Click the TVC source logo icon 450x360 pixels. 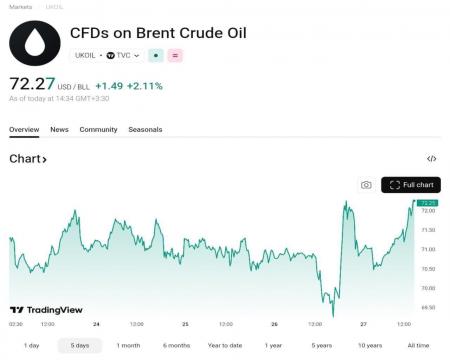coord(110,56)
